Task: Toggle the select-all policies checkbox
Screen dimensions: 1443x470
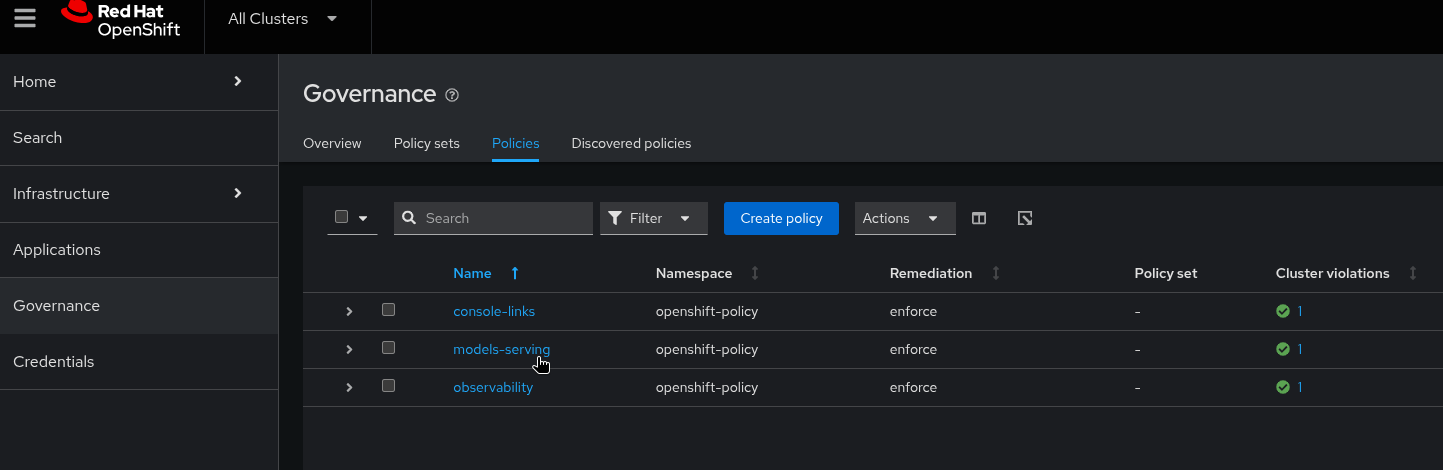Action: pos(341,217)
